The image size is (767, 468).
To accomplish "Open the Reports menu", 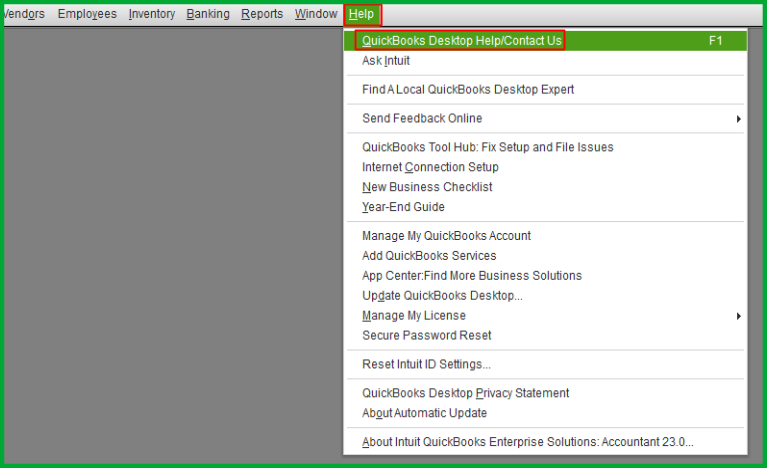I will point(262,14).
